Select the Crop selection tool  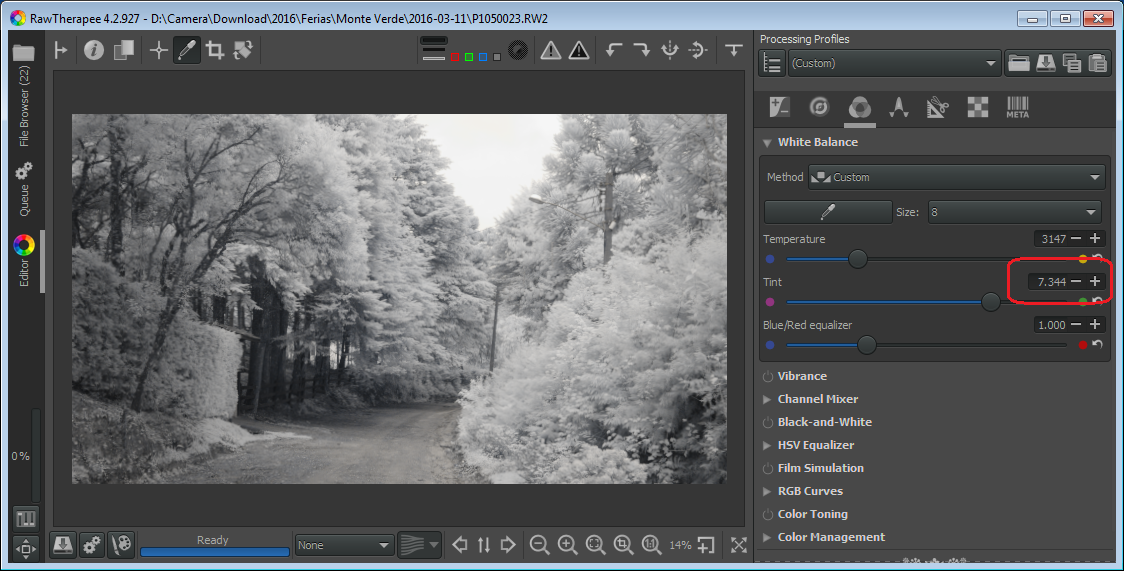click(x=214, y=50)
